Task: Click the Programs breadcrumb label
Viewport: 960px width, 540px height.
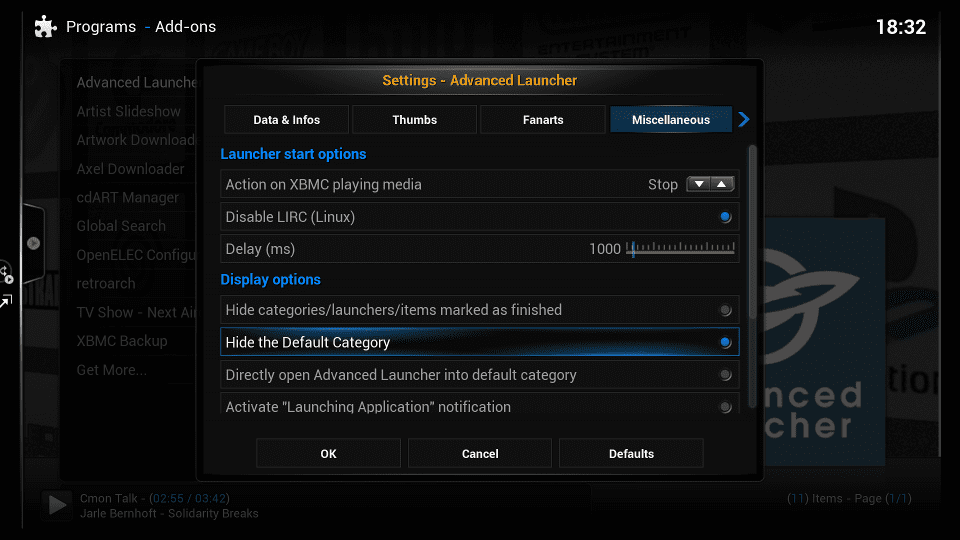Action: 101,26
